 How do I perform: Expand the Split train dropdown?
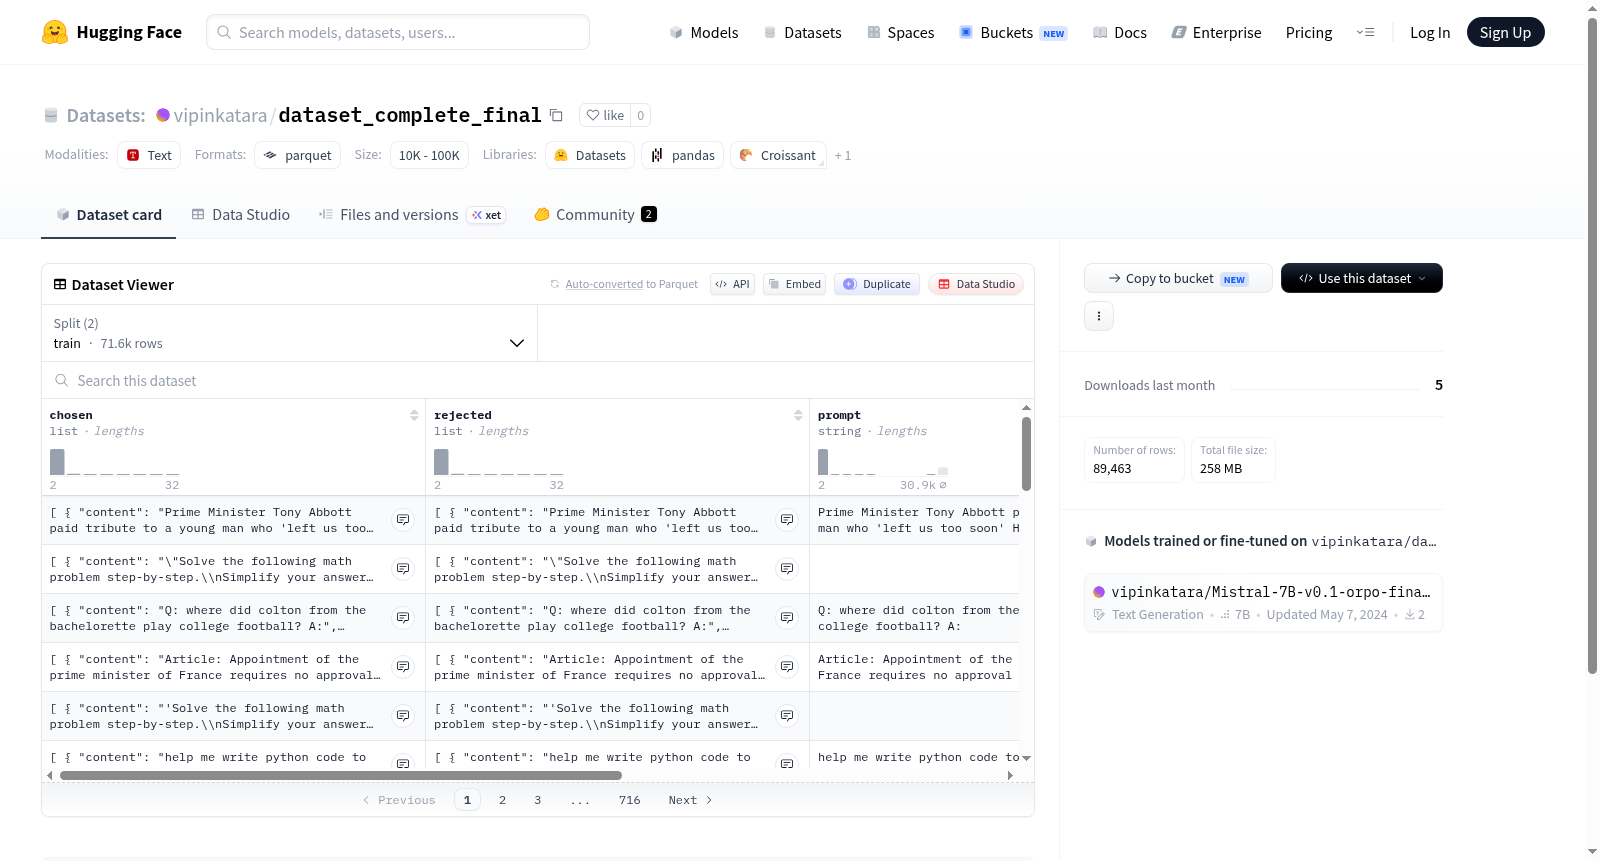coord(289,333)
